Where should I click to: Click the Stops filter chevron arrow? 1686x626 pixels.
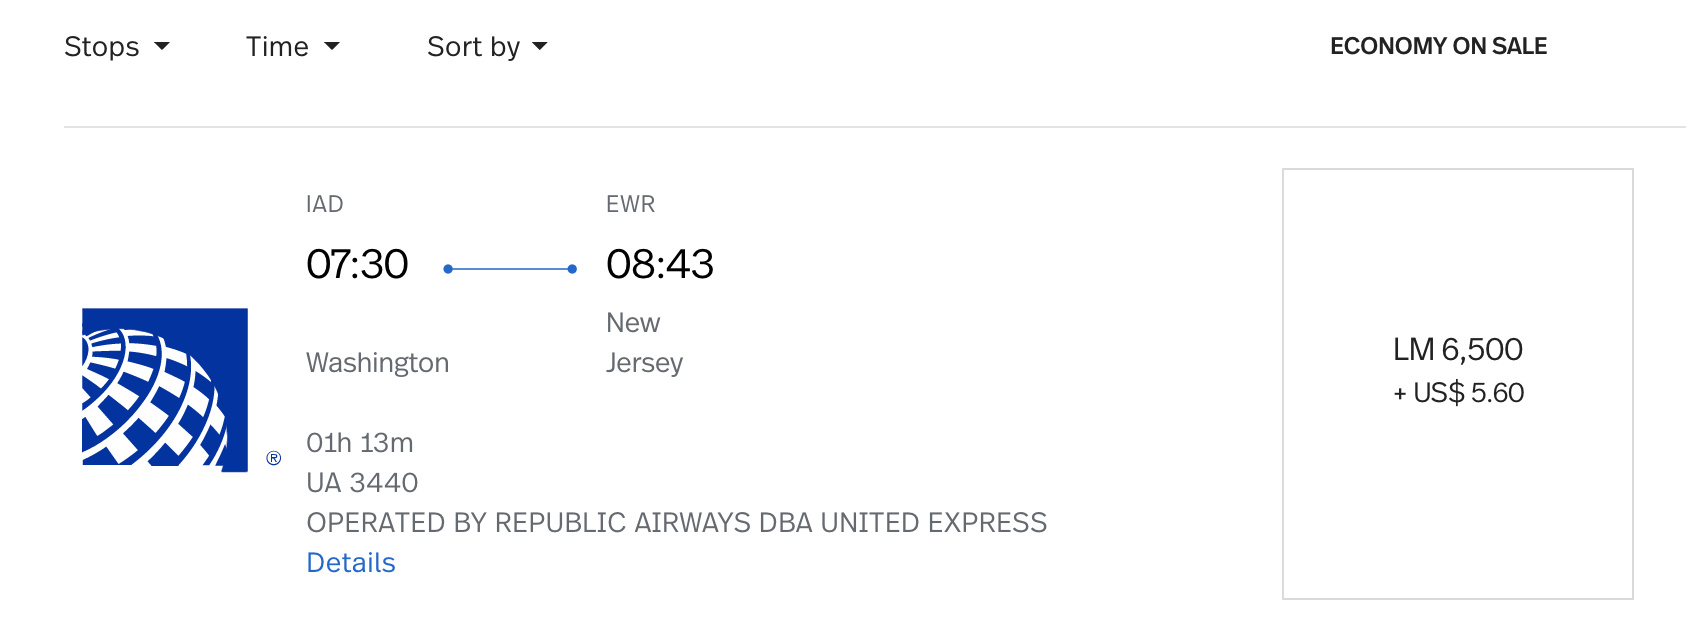(x=163, y=46)
